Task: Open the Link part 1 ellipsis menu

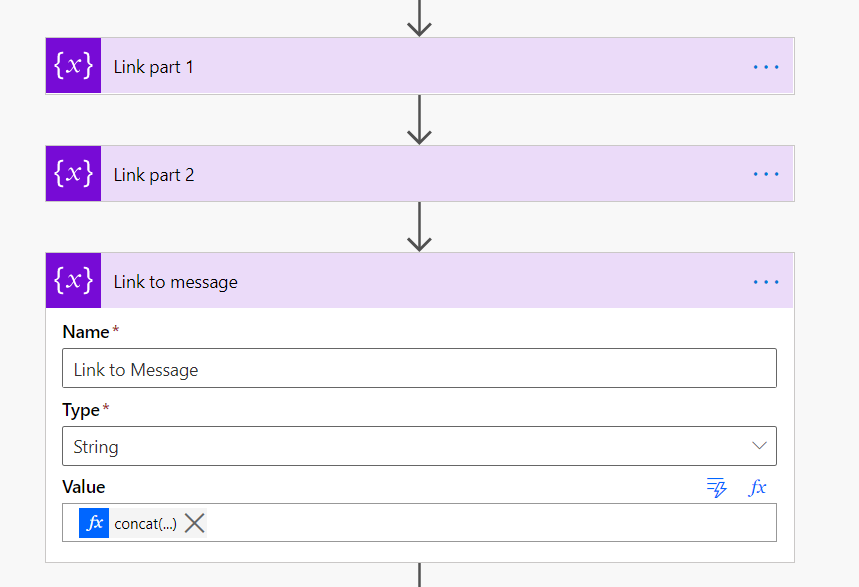Action: pyautogui.click(x=765, y=67)
